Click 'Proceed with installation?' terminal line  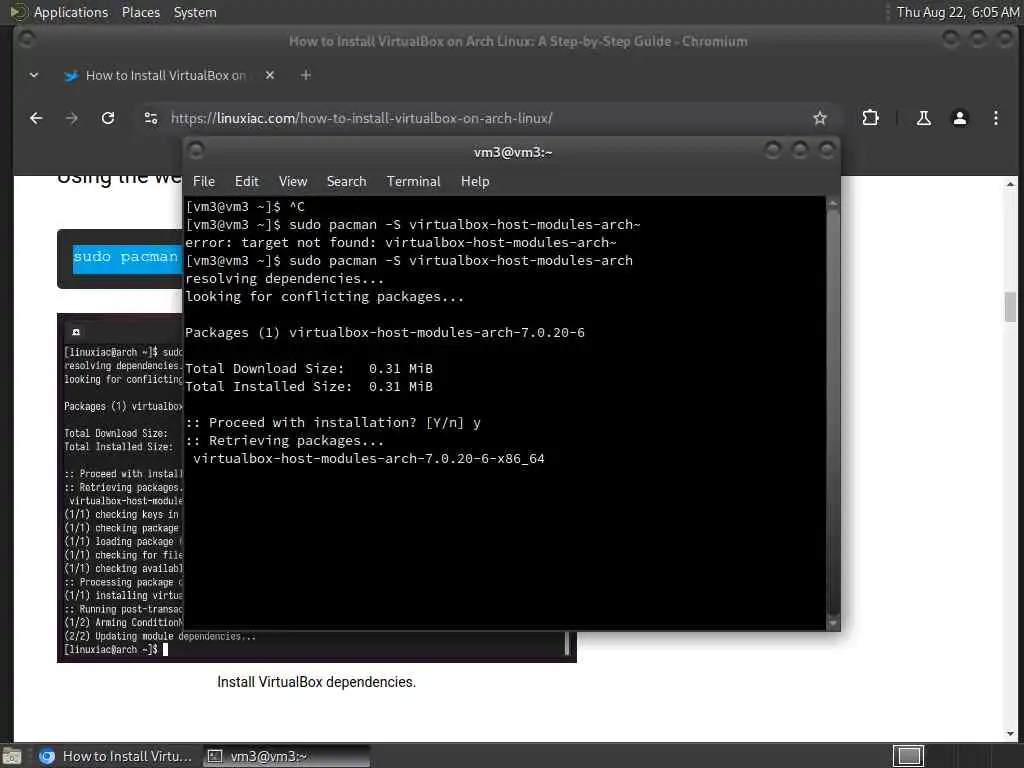333,423
